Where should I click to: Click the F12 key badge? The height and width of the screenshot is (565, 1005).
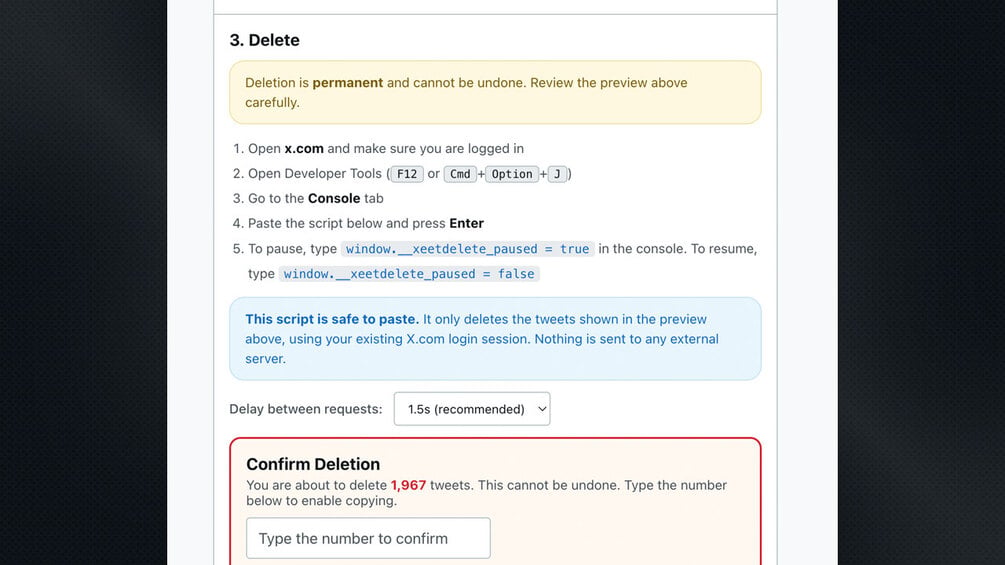point(407,174)
